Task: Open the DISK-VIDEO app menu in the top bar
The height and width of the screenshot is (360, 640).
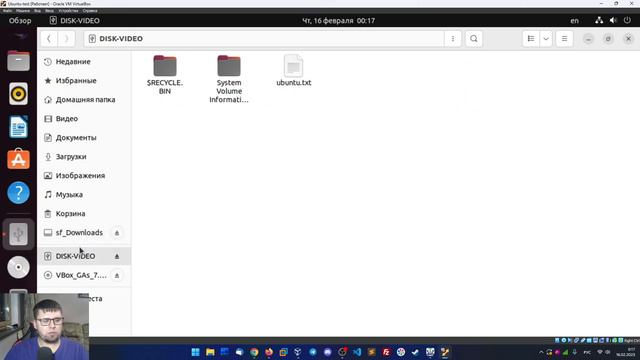Action: pos(74,20)
